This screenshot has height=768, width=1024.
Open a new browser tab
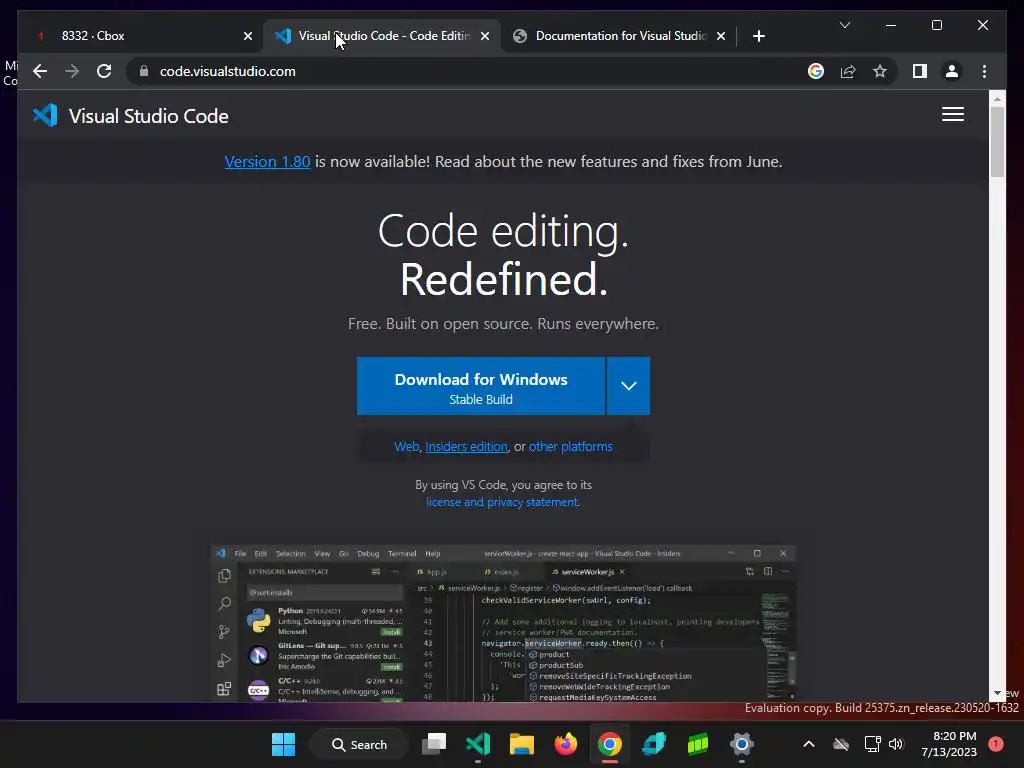758,36
